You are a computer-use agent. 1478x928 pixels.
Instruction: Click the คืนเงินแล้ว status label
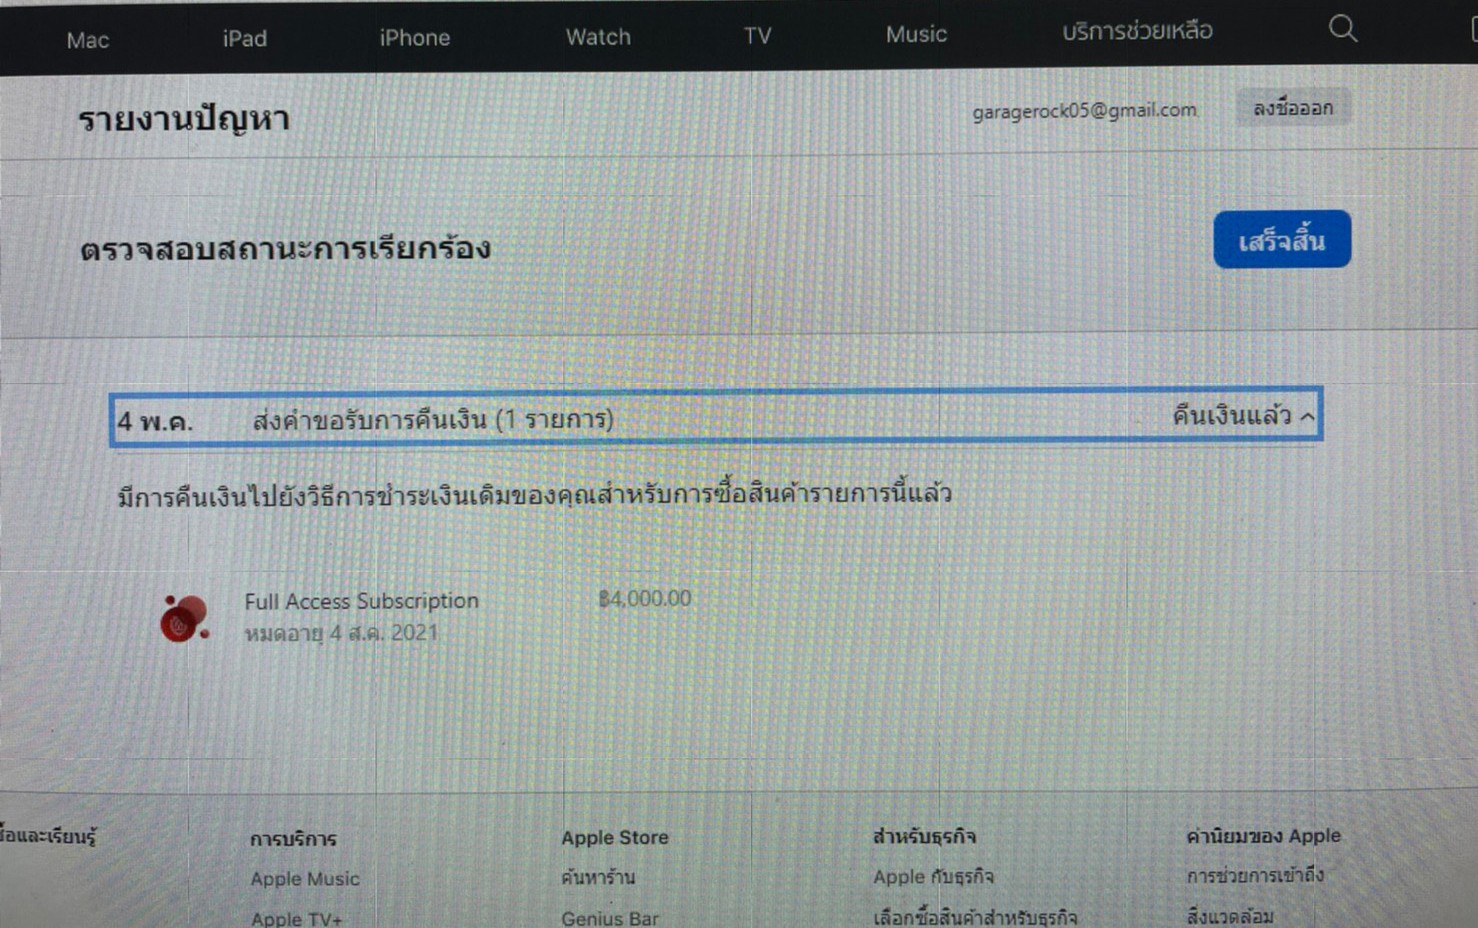[x=1232, y=415]
